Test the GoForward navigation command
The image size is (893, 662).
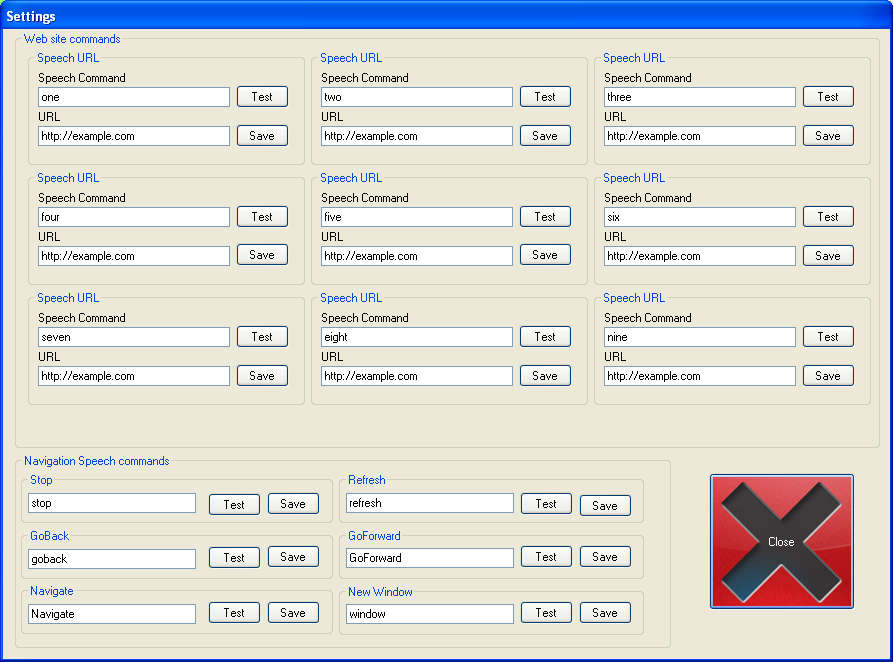coord(546,557)
